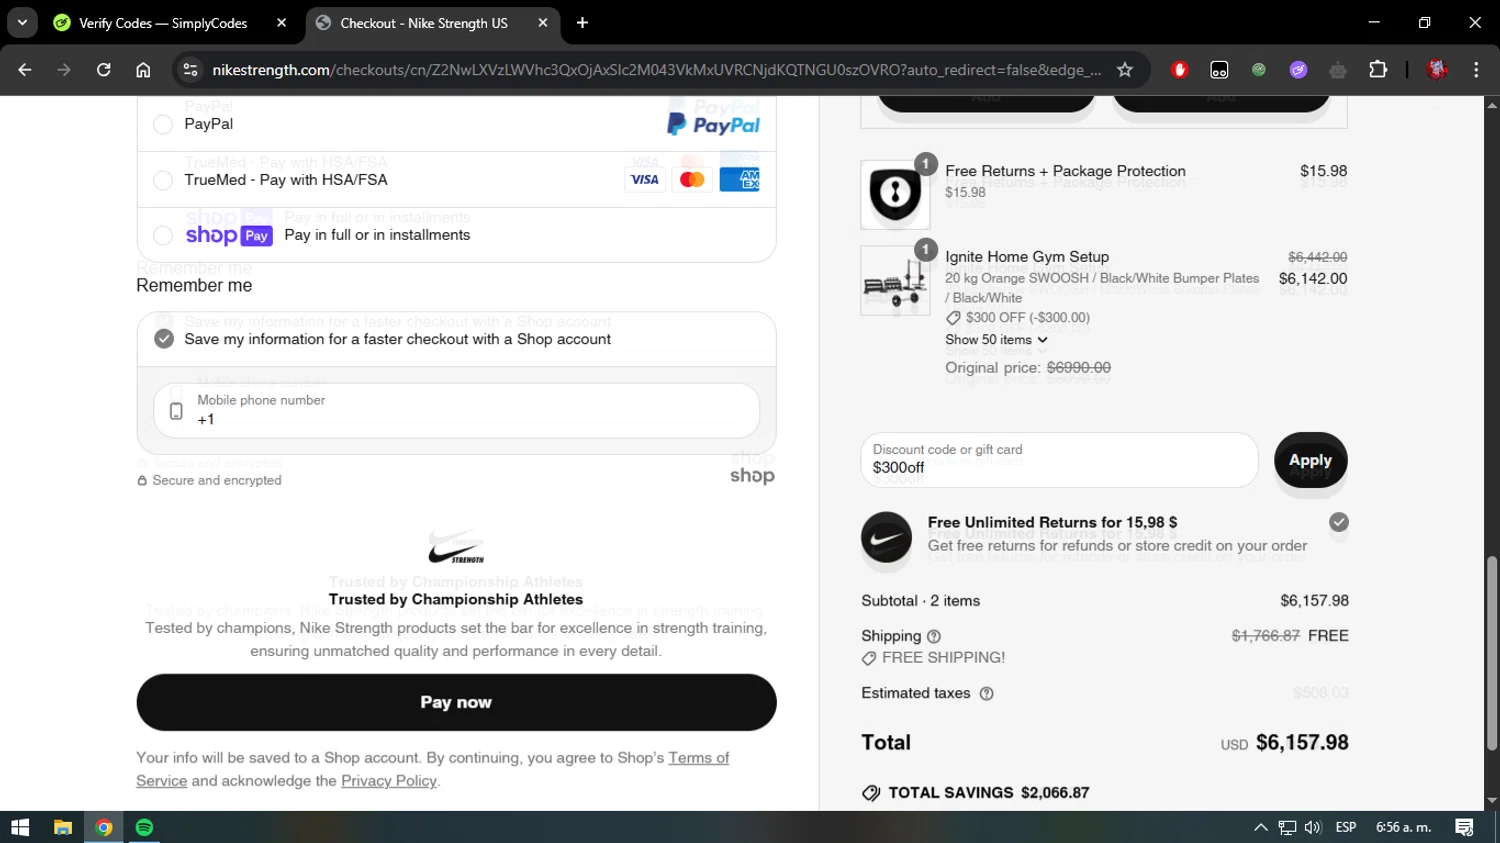The image size is (1500, 843).
Task: Open the Windows Start menu
Action: click(x=20, y=827)
